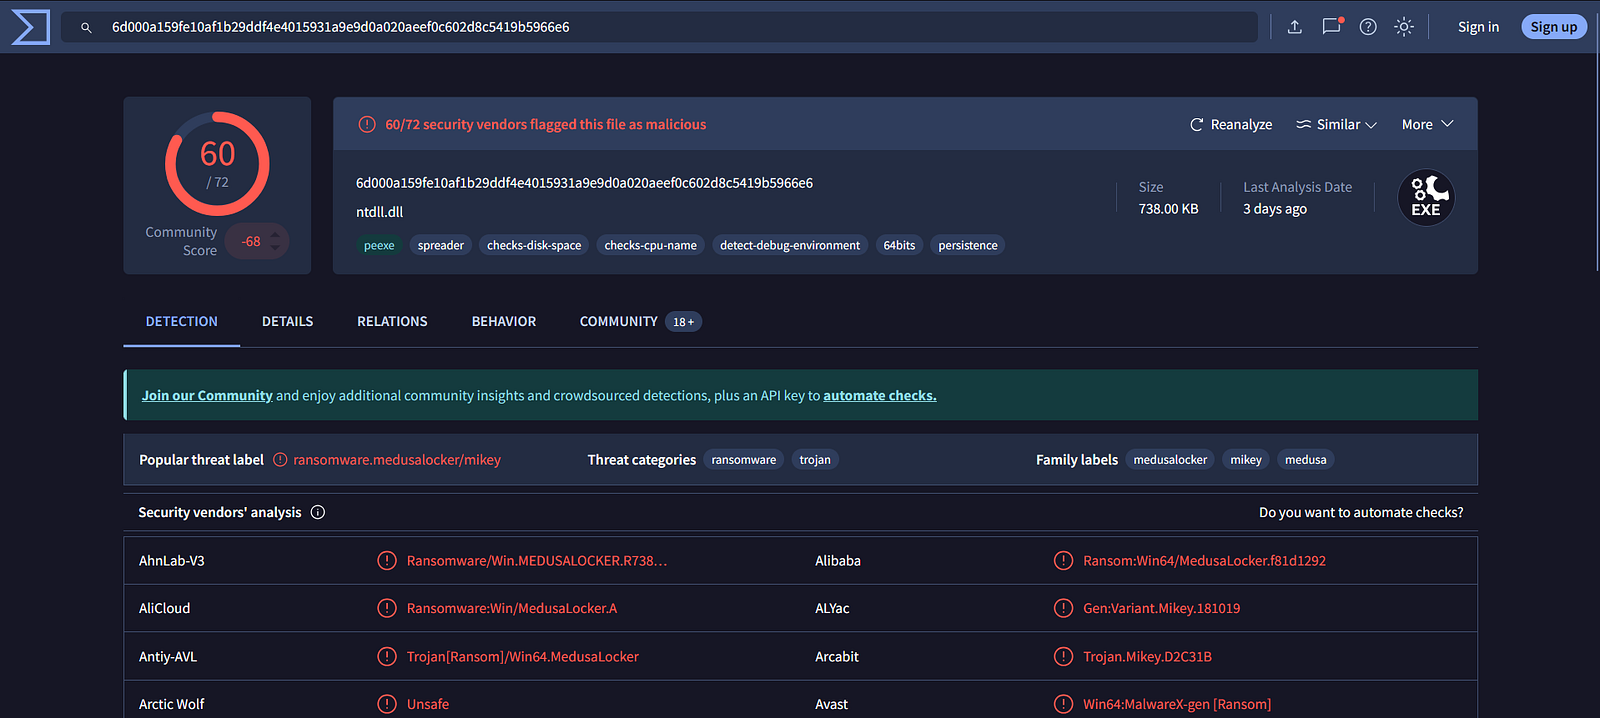The width and height of the screenshot is (1600, 718).
Task: Switch to the DETAILS tab
Action: click(287, 321)
